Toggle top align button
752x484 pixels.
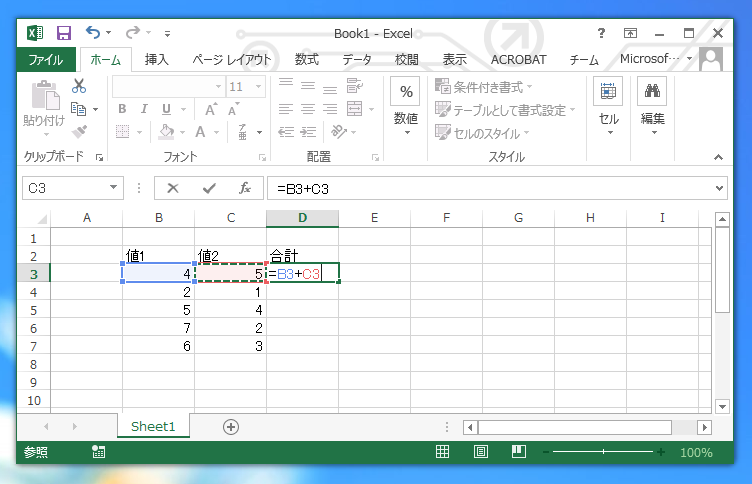coord(286,85)
